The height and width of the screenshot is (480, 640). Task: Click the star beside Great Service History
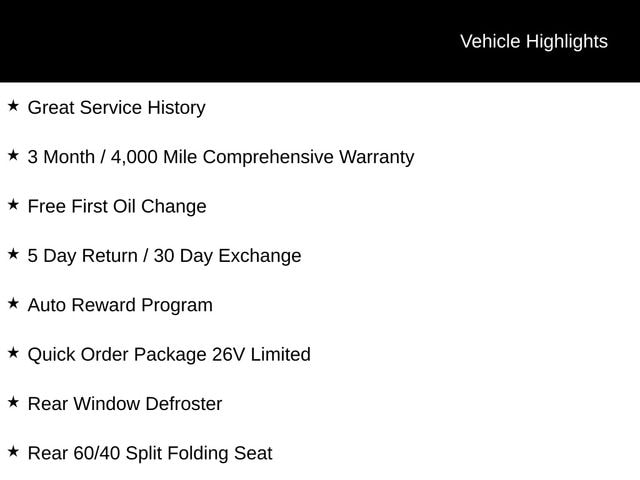(x=13, y=106)
